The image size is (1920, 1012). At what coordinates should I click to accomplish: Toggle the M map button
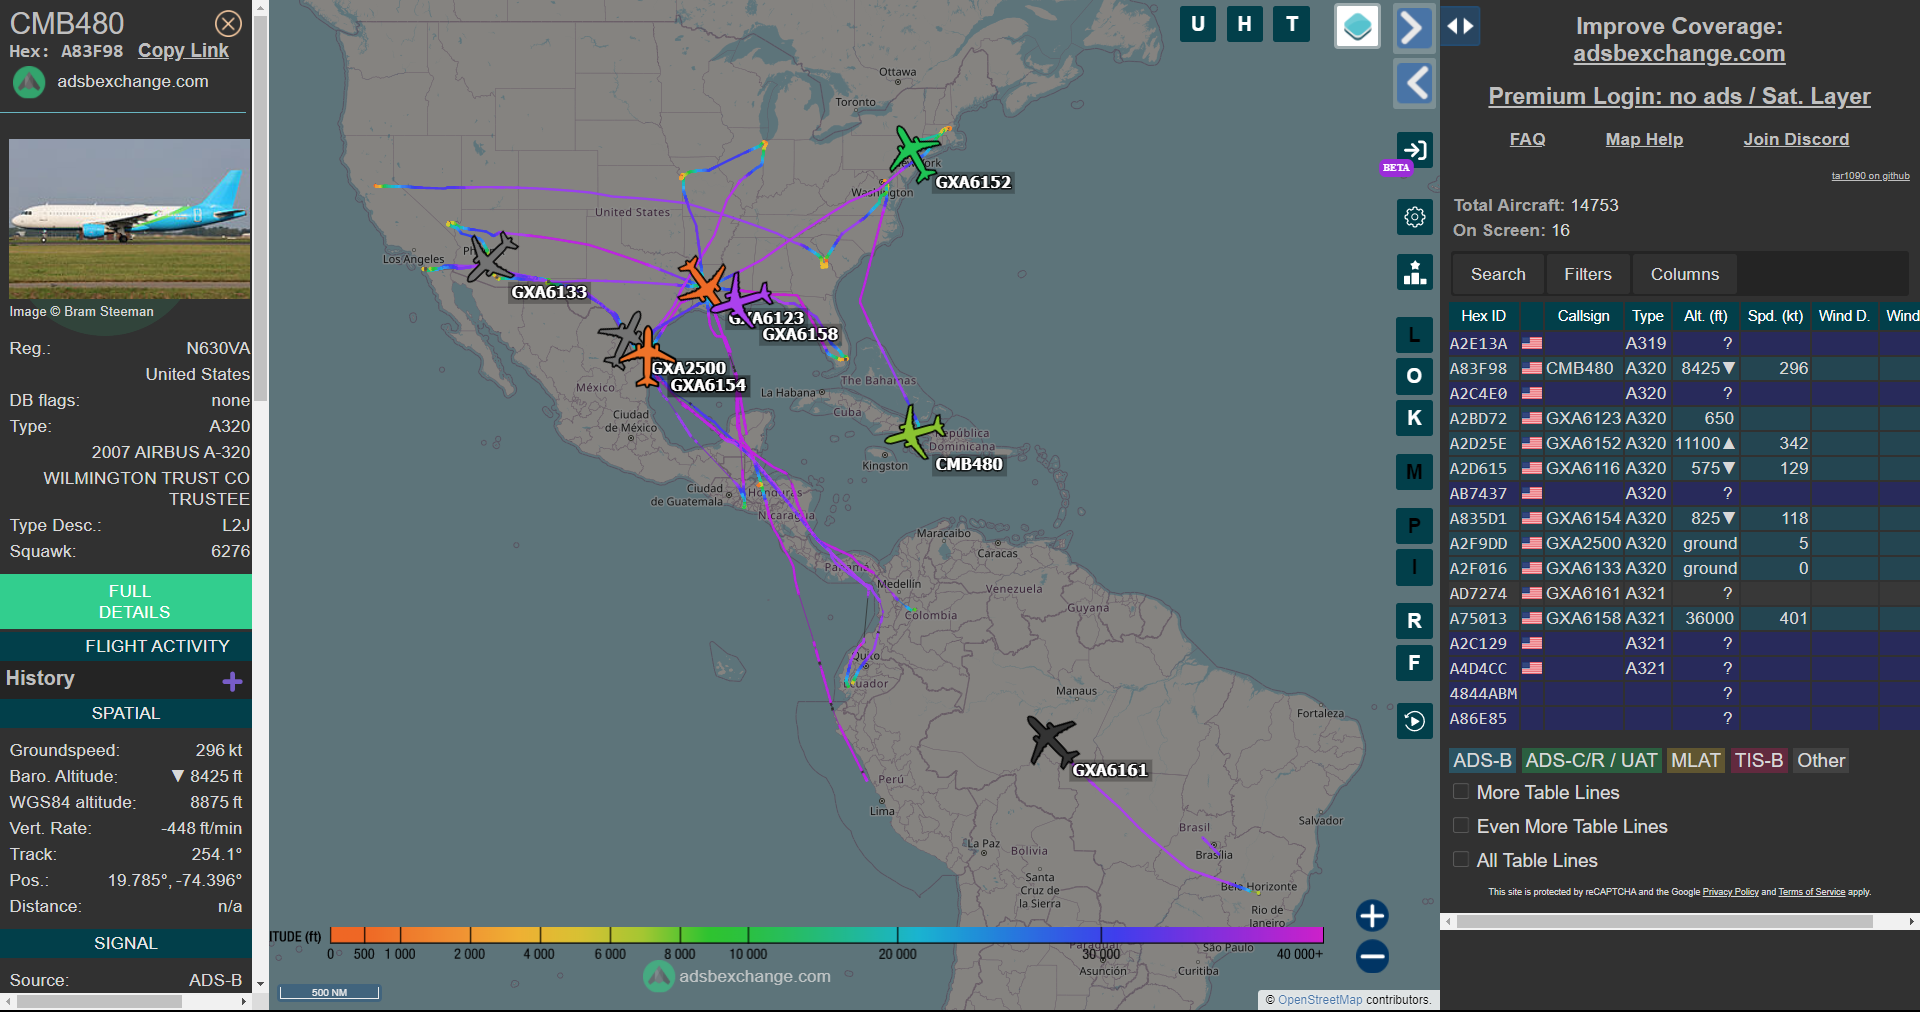[x=1414, y=472]
